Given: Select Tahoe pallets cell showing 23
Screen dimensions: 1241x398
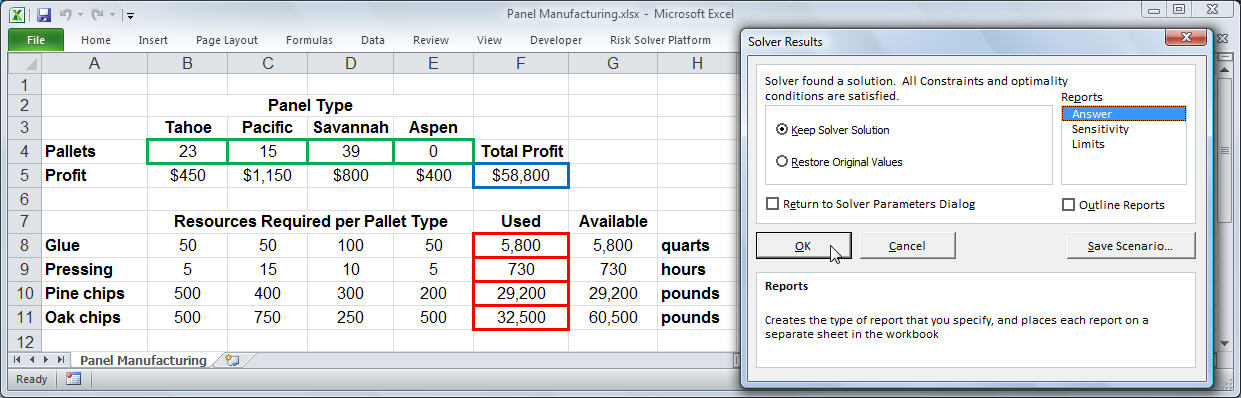Looking at the screenshot, I should coord(187,151).
